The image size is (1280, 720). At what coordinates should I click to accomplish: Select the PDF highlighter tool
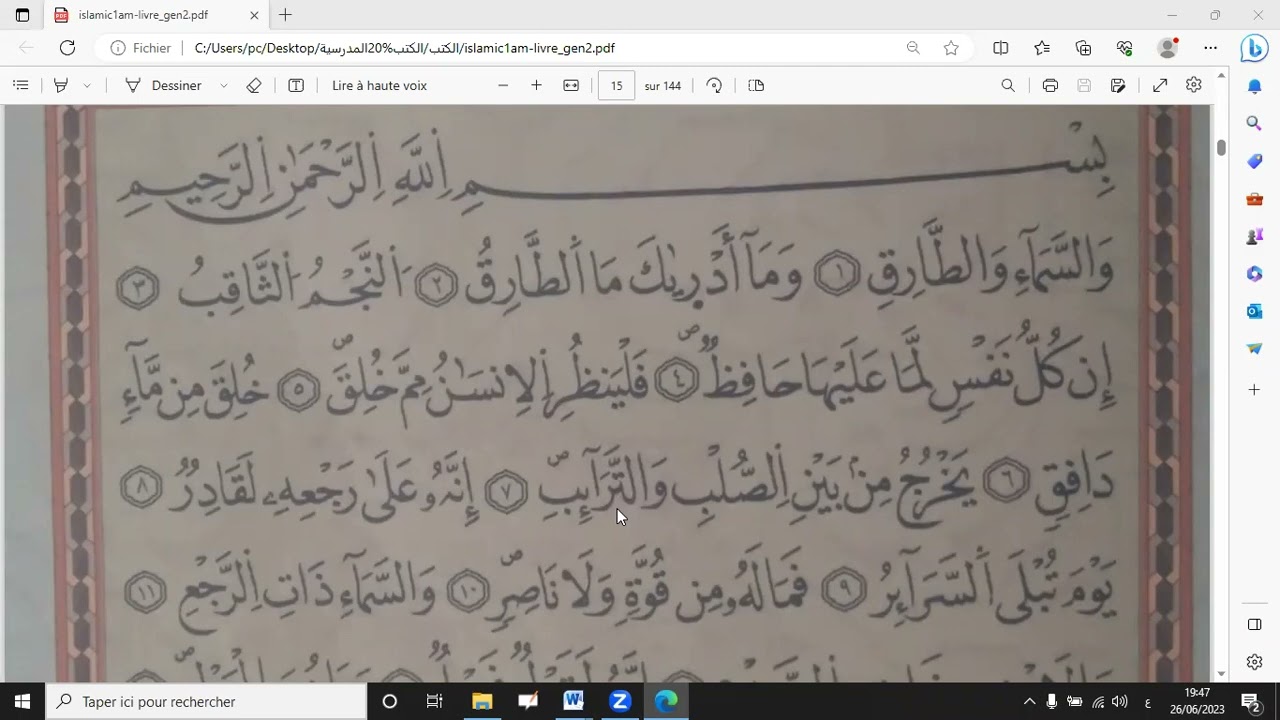61,86
